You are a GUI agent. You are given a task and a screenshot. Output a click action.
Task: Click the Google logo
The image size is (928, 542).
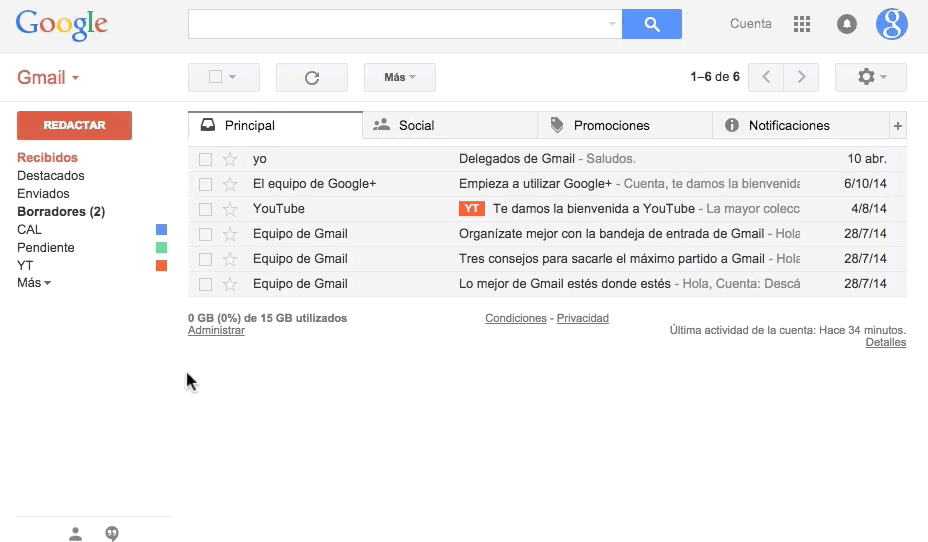coord(62,25)
